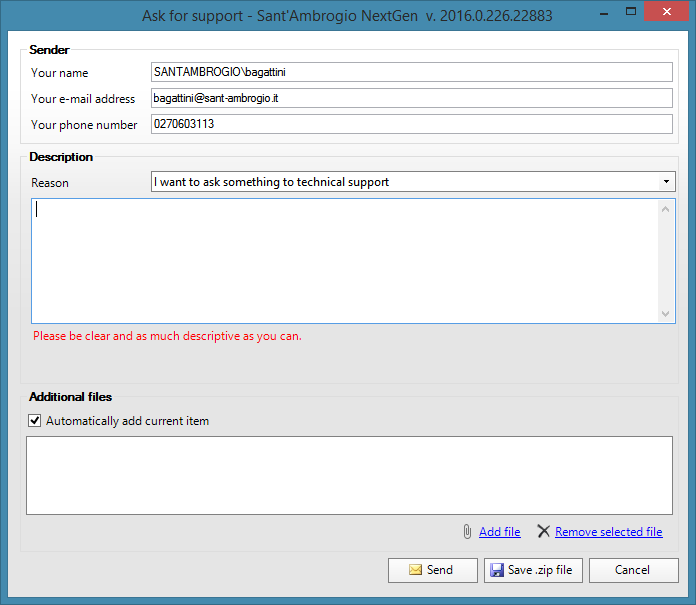Click the red 'Please be clear' hint text

click(x=167, y=336)
